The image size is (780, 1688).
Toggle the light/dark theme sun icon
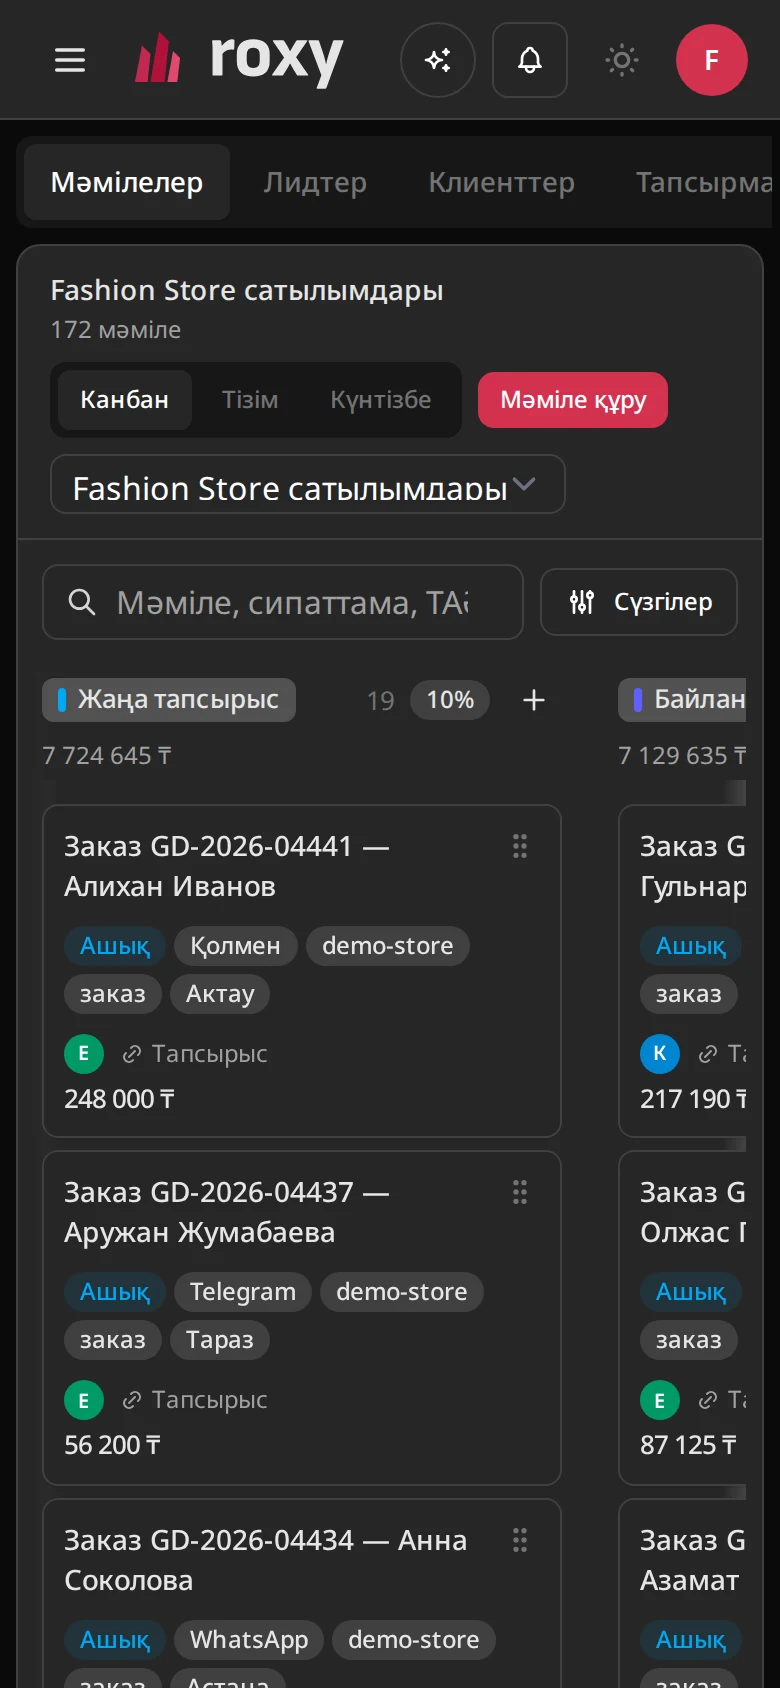[622, 60]
